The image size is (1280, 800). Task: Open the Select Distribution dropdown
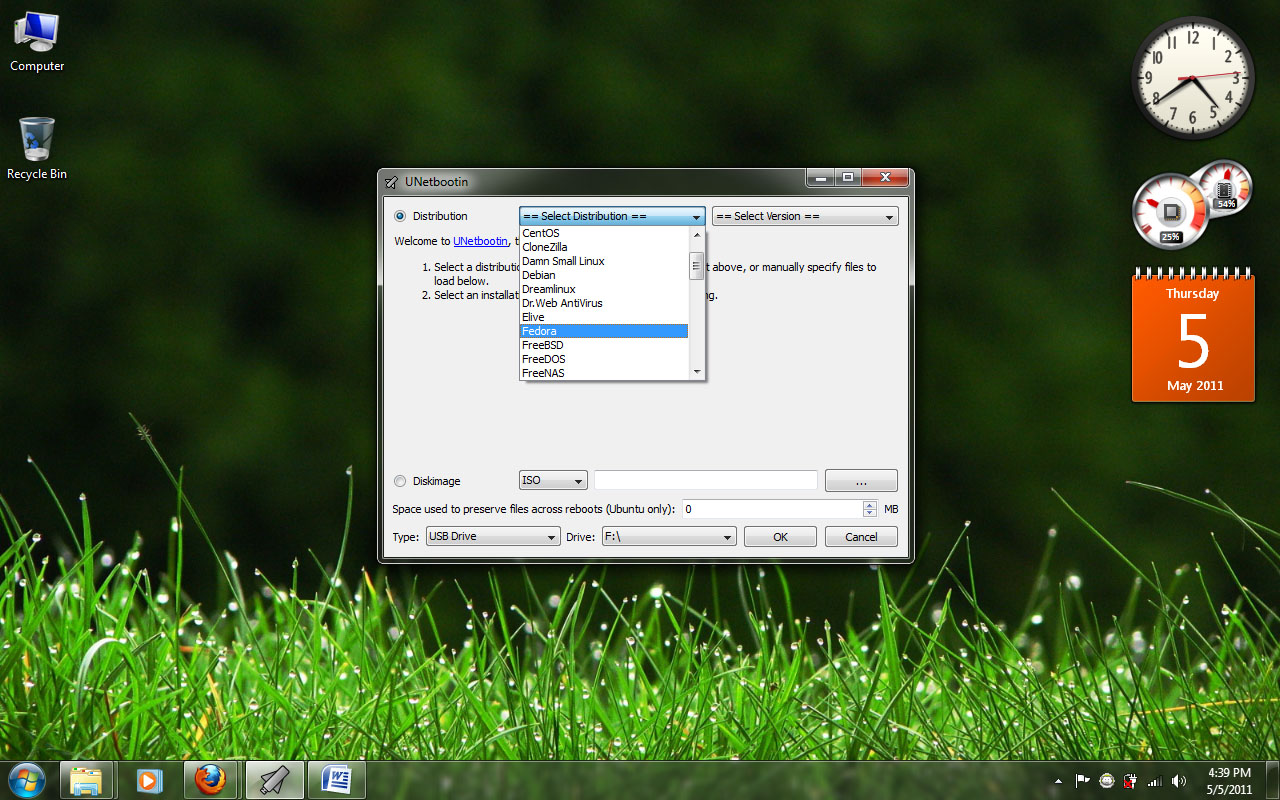coord(612,216)
